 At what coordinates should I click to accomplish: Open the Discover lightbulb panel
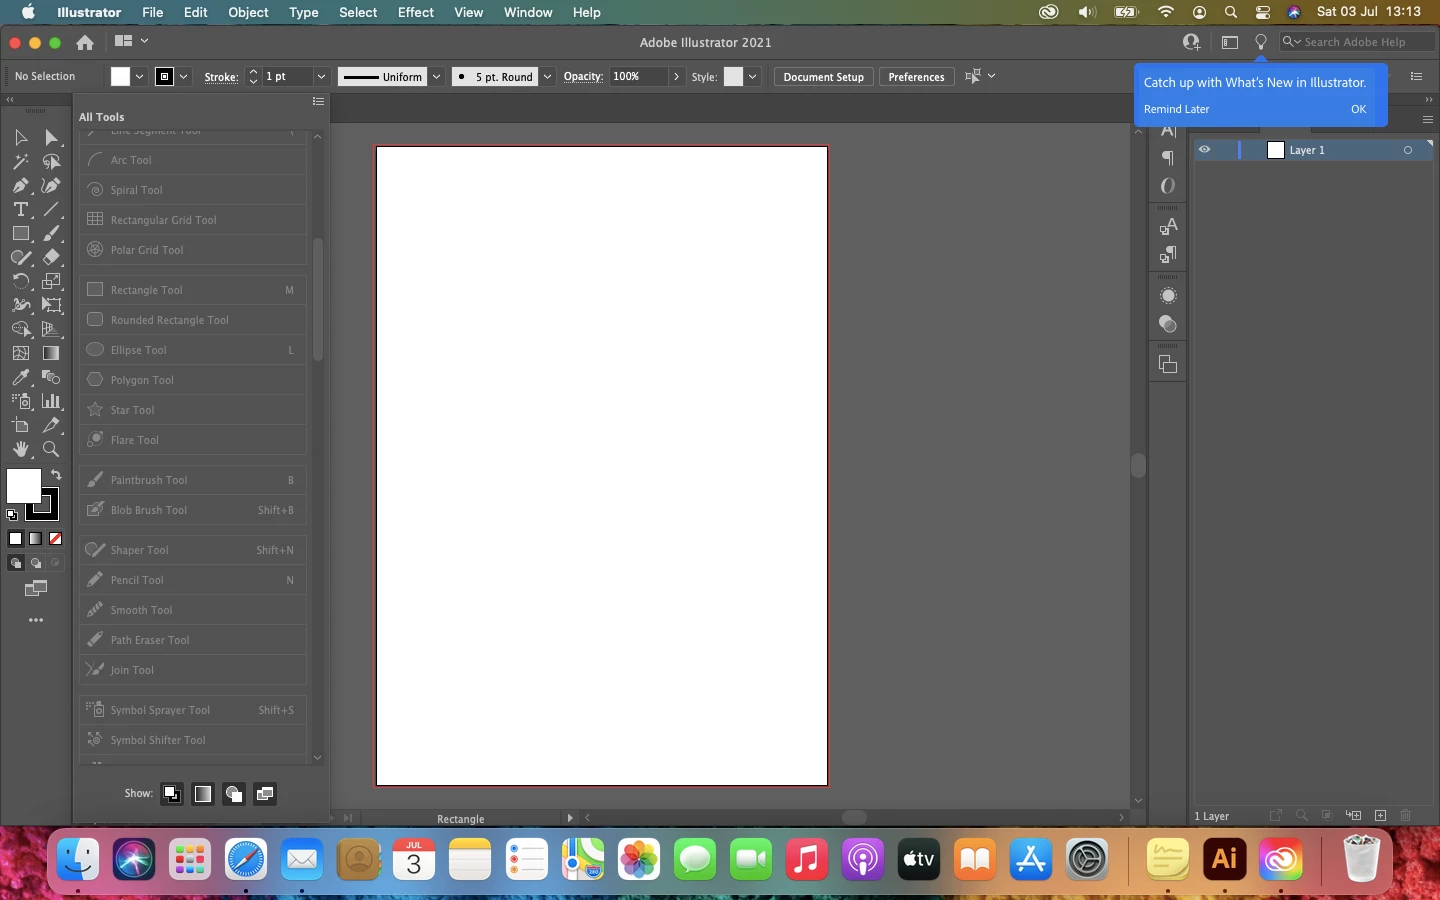(x=1261, y=42)
